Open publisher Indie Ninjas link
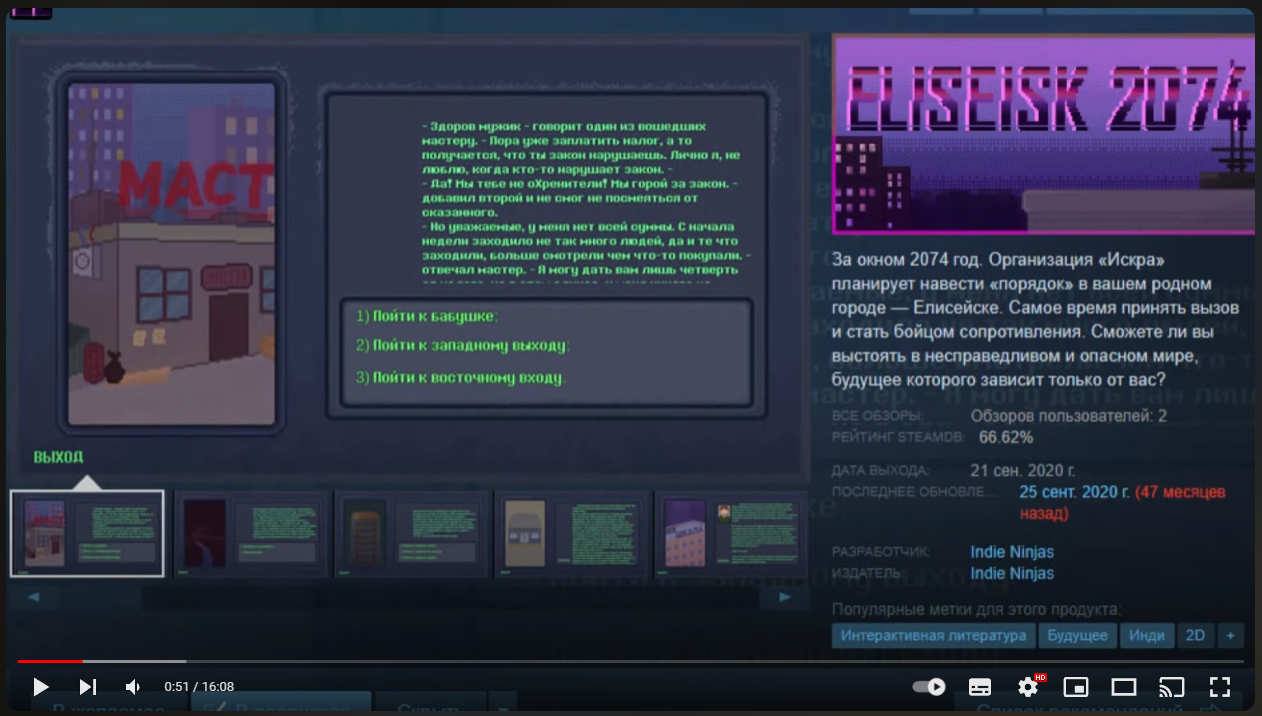 (1012, 573)
